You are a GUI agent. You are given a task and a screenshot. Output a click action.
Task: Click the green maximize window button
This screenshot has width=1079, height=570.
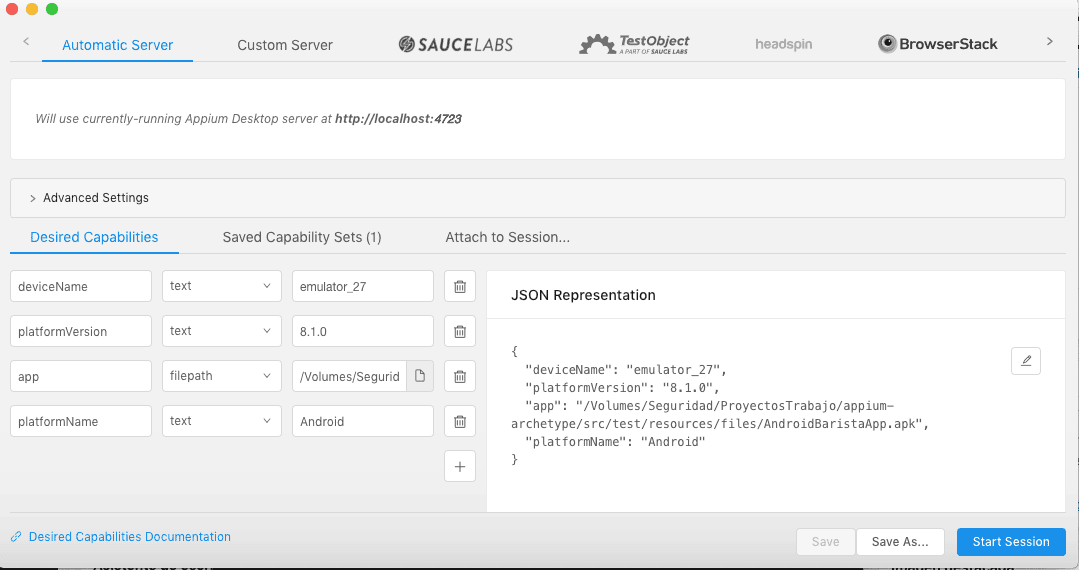[52, 9]
